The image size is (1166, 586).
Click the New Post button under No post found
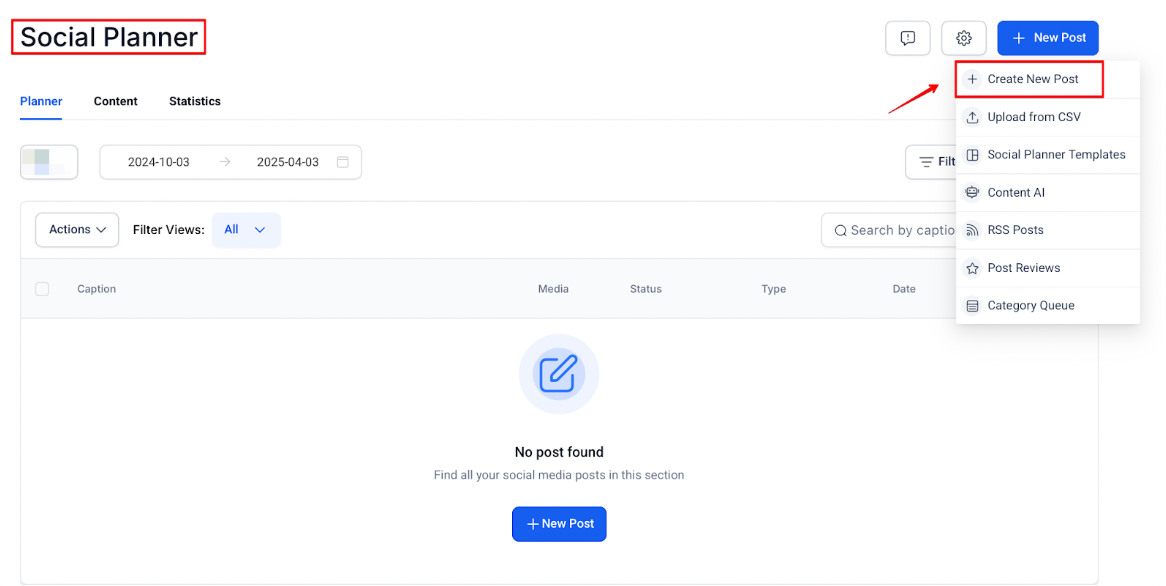click(559, 524)
